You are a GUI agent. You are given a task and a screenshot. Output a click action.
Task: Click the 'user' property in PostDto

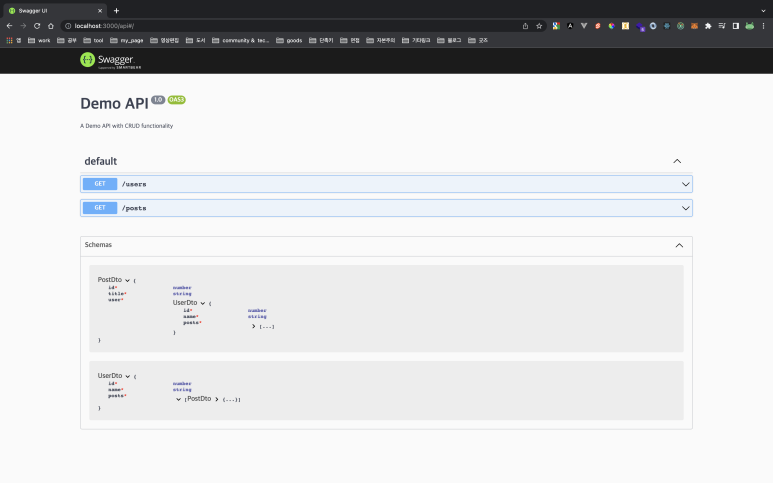[115, 300]
